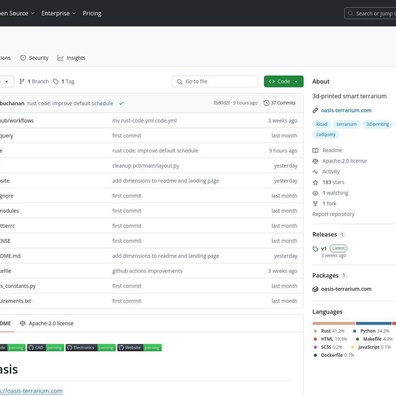Open commit 'cleanup pcb/main/layout.py'
396x396 pixels.
146,166
